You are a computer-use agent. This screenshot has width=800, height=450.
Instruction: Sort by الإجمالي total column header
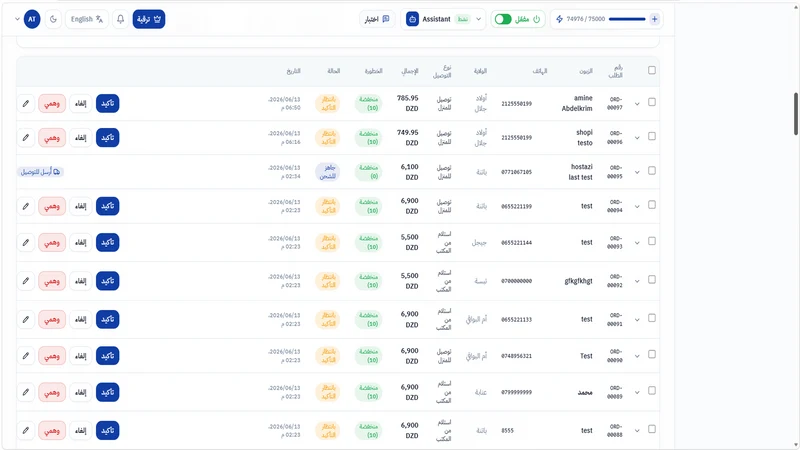pyautogui.click(x=410, y=71)
